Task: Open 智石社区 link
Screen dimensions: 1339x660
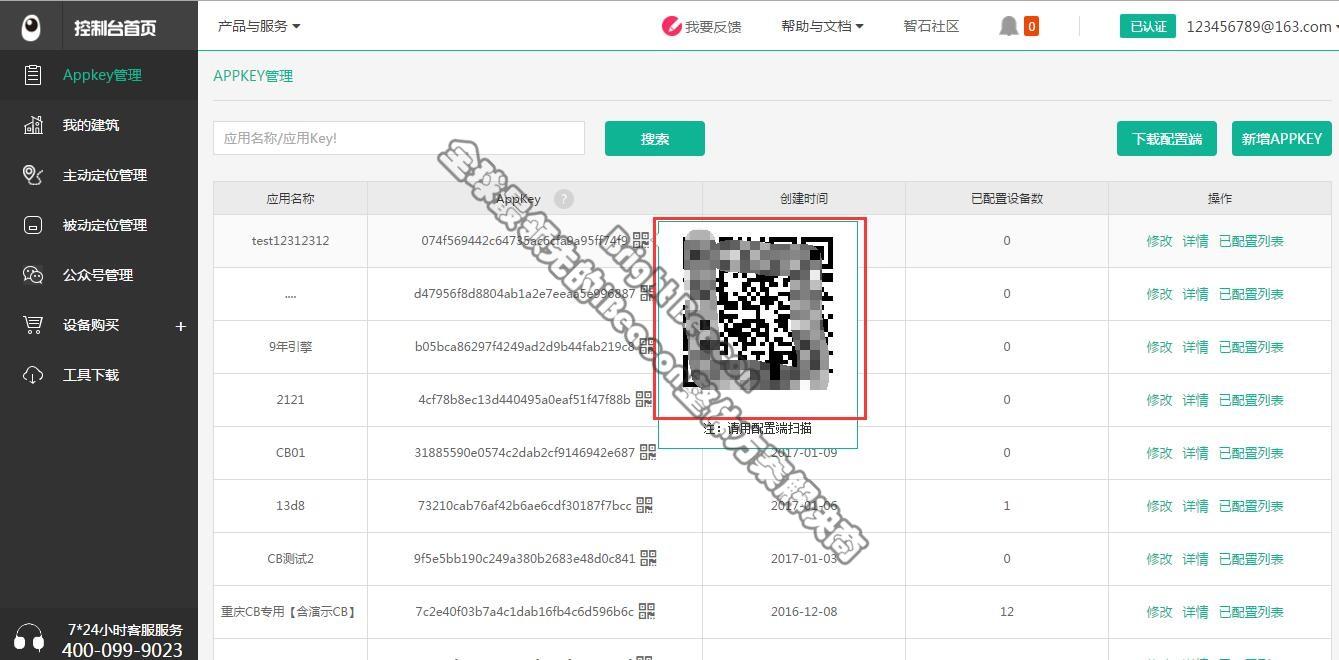Action: coord(931,26)
